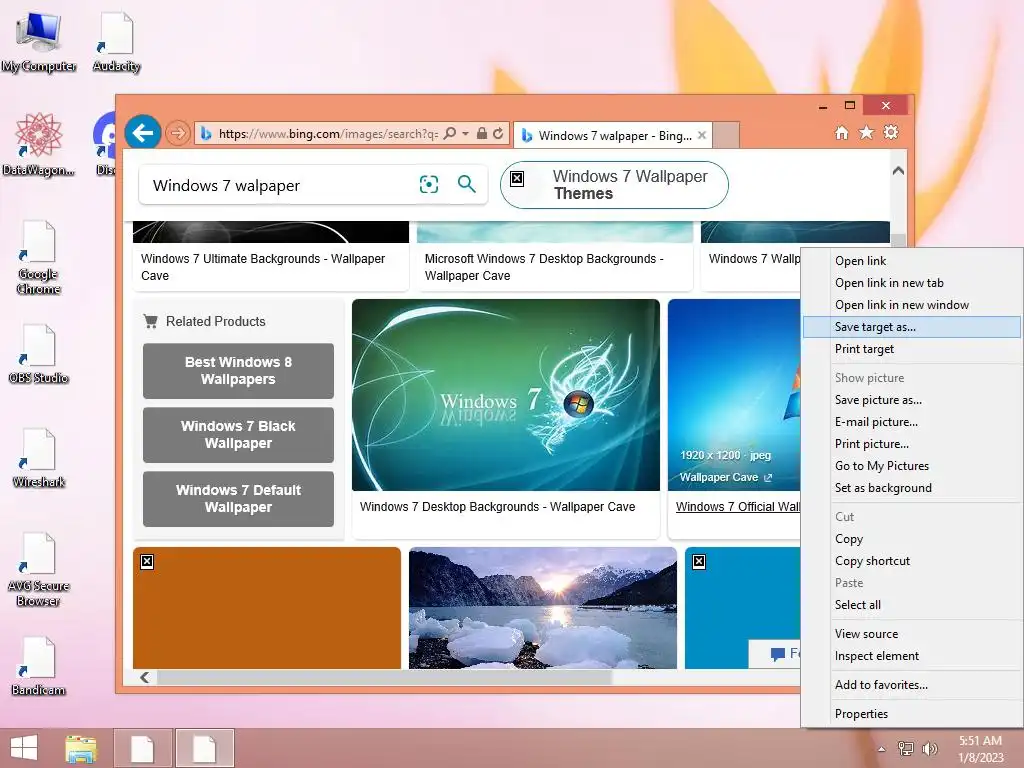
Task: Select AVG Secure Browser desktop shortcut
Action: [39, 569]
